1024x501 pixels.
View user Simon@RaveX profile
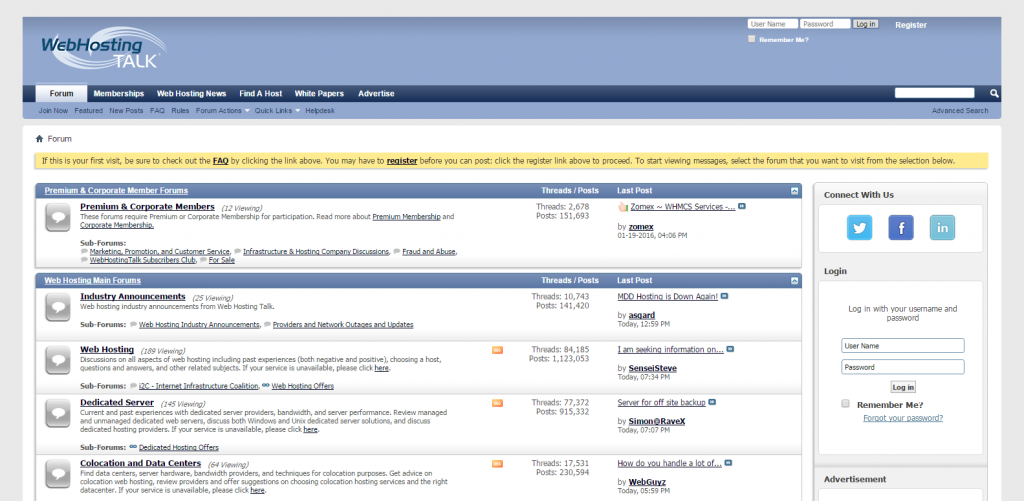pyautogui.click(x=656, y=421)
